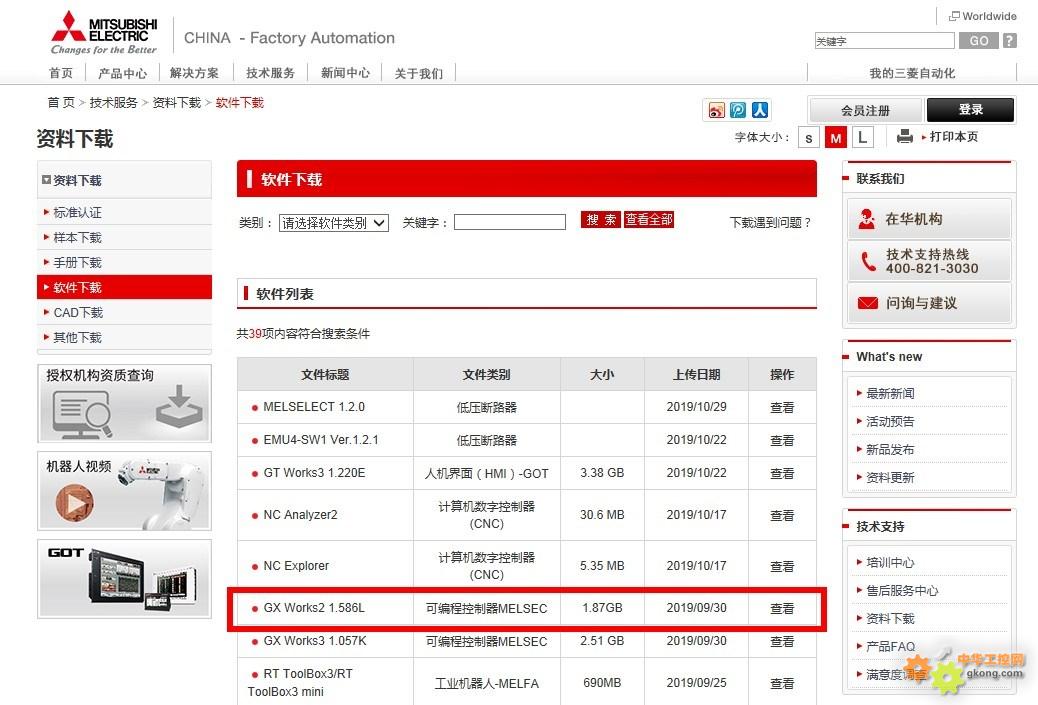This screenshot has height=705, width=1038.
Task: Click 查看 for NC Analyzer2
Action: [782, 516]
